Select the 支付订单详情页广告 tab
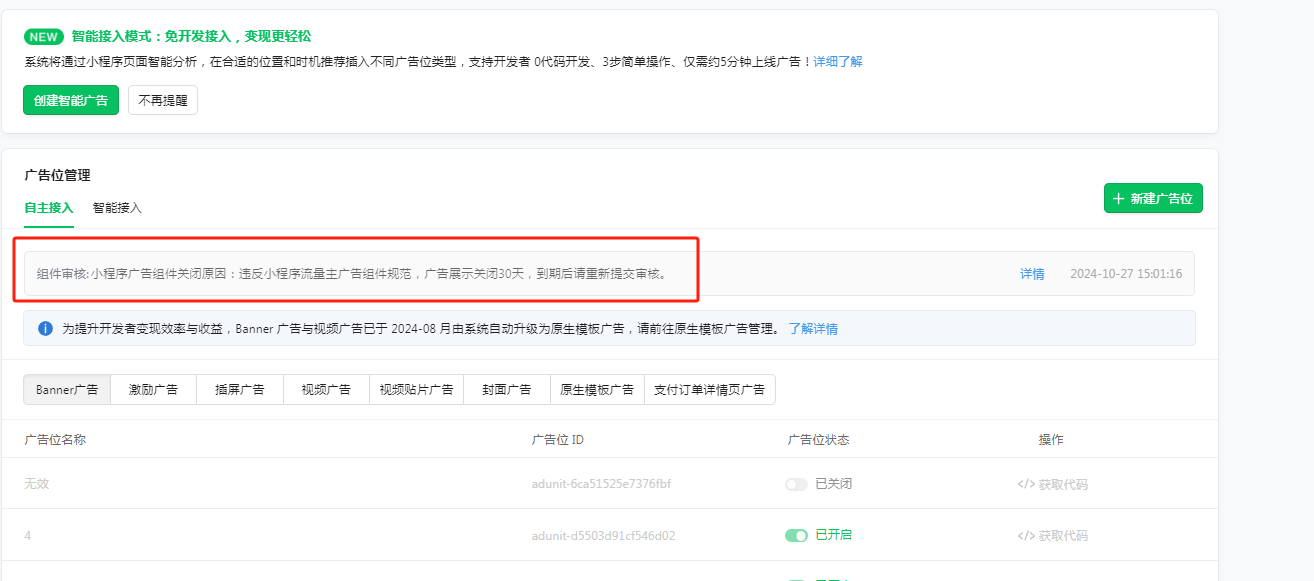This screenshot has height=581, width=1314. point(710,390)
